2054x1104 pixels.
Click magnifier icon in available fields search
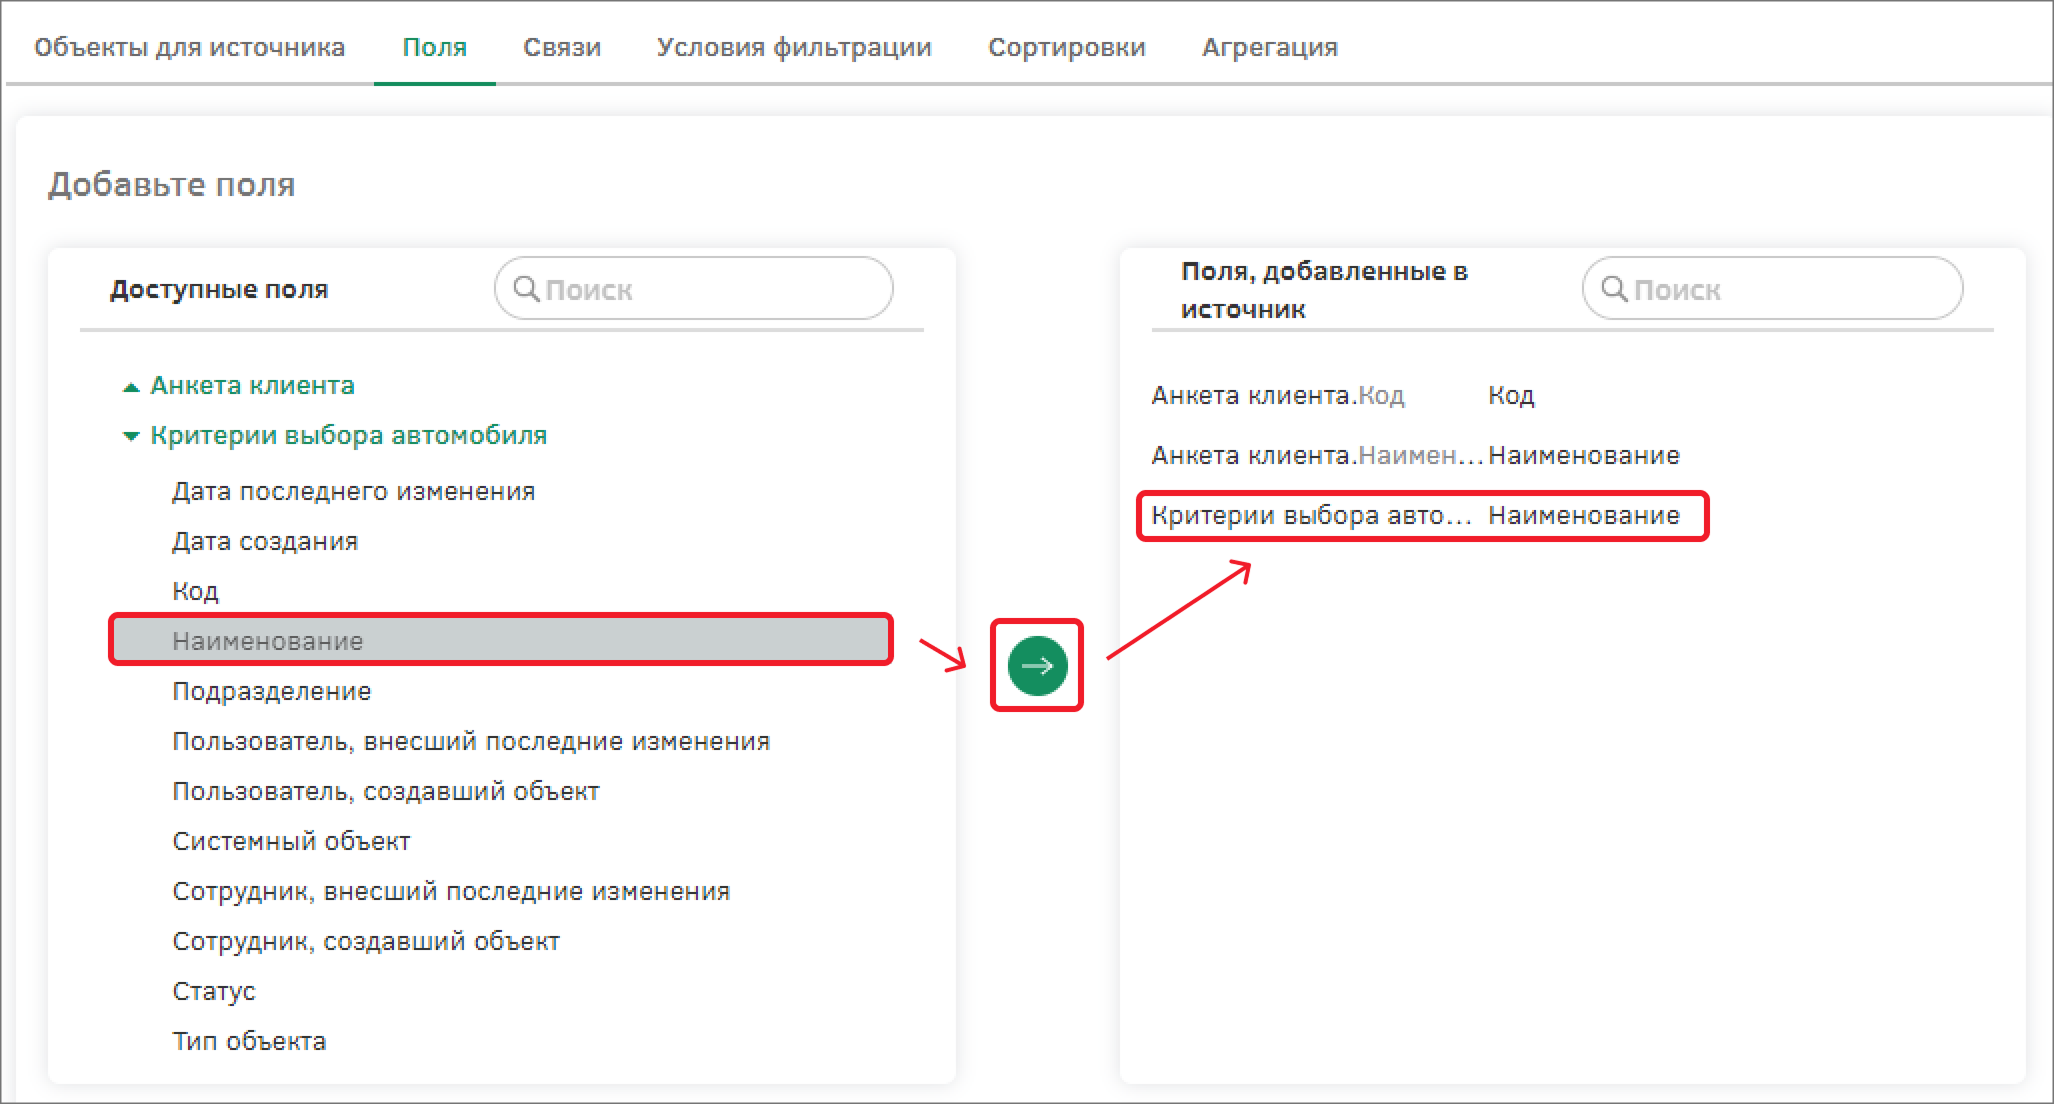pyautogui.click(x=525, y=289)
